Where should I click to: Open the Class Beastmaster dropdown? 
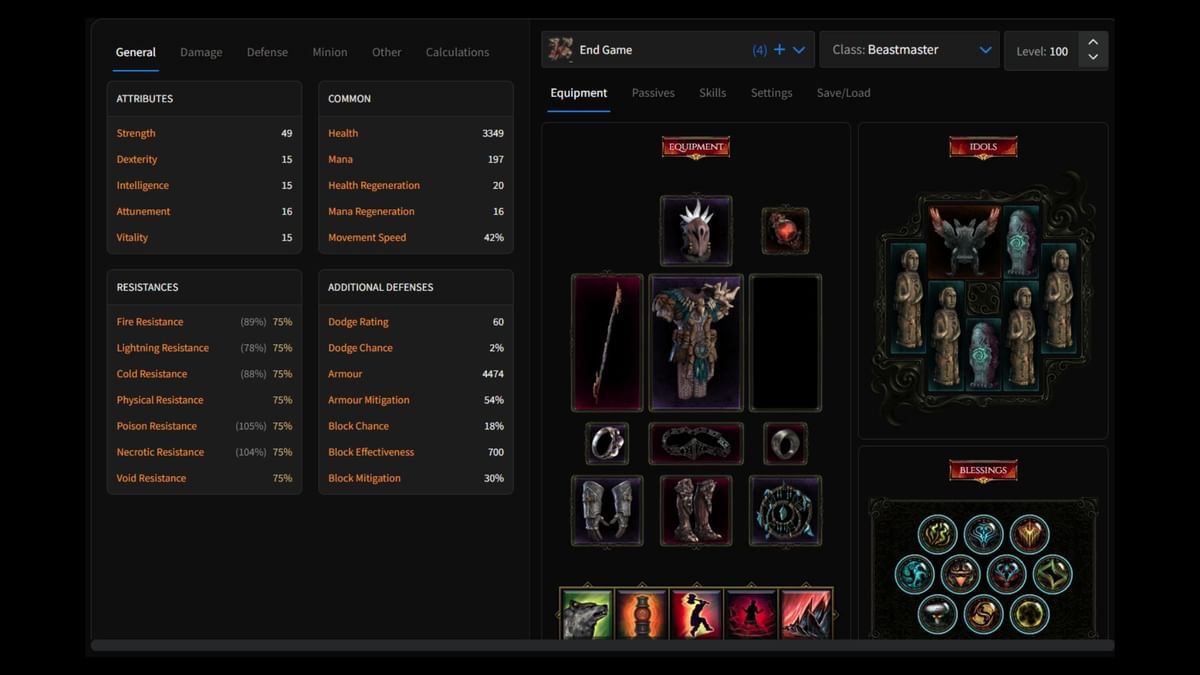coord(985,50)
